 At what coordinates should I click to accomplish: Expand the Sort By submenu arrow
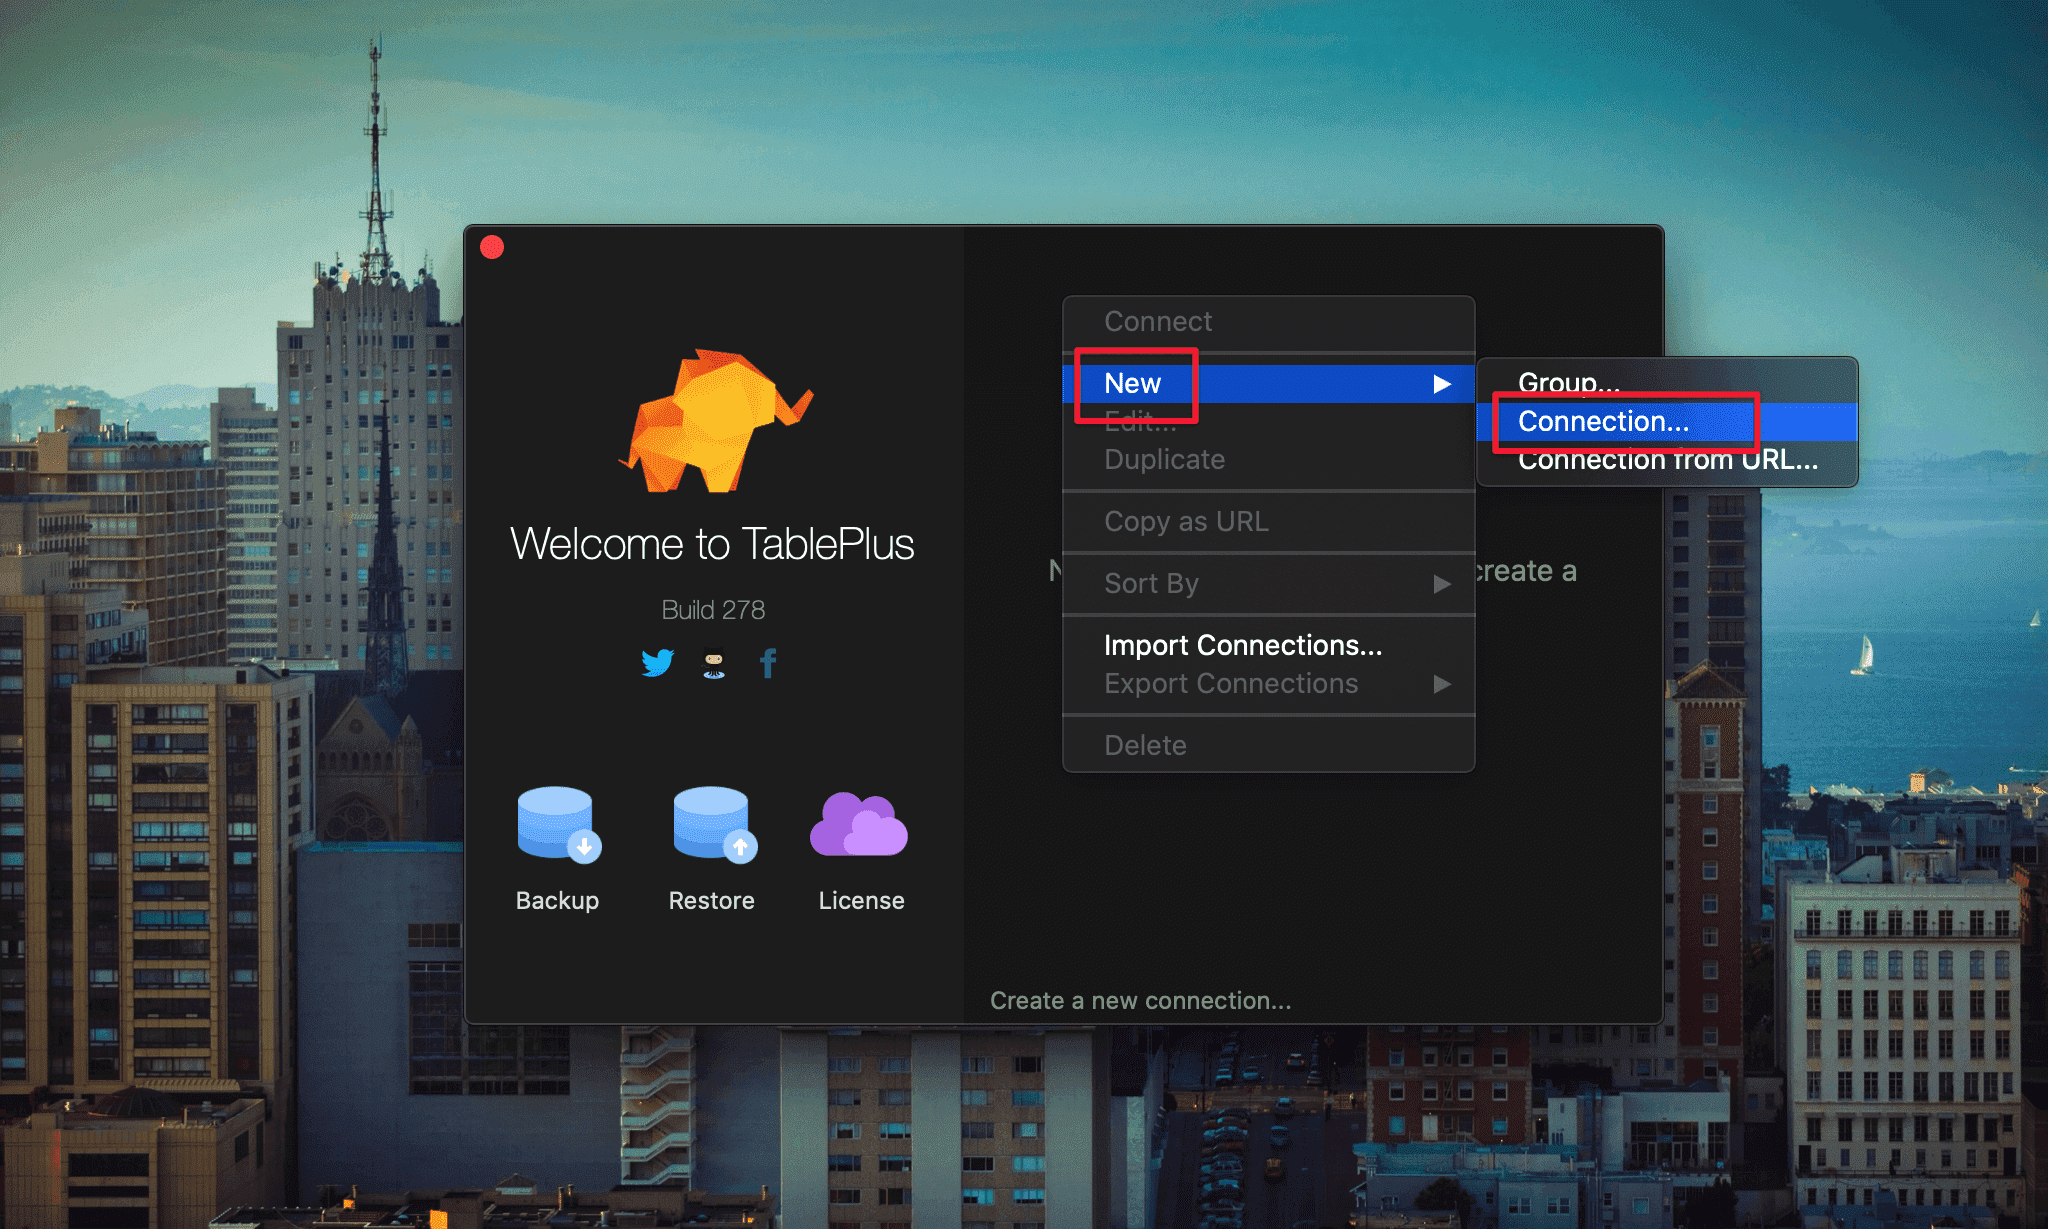(1442, 584)
